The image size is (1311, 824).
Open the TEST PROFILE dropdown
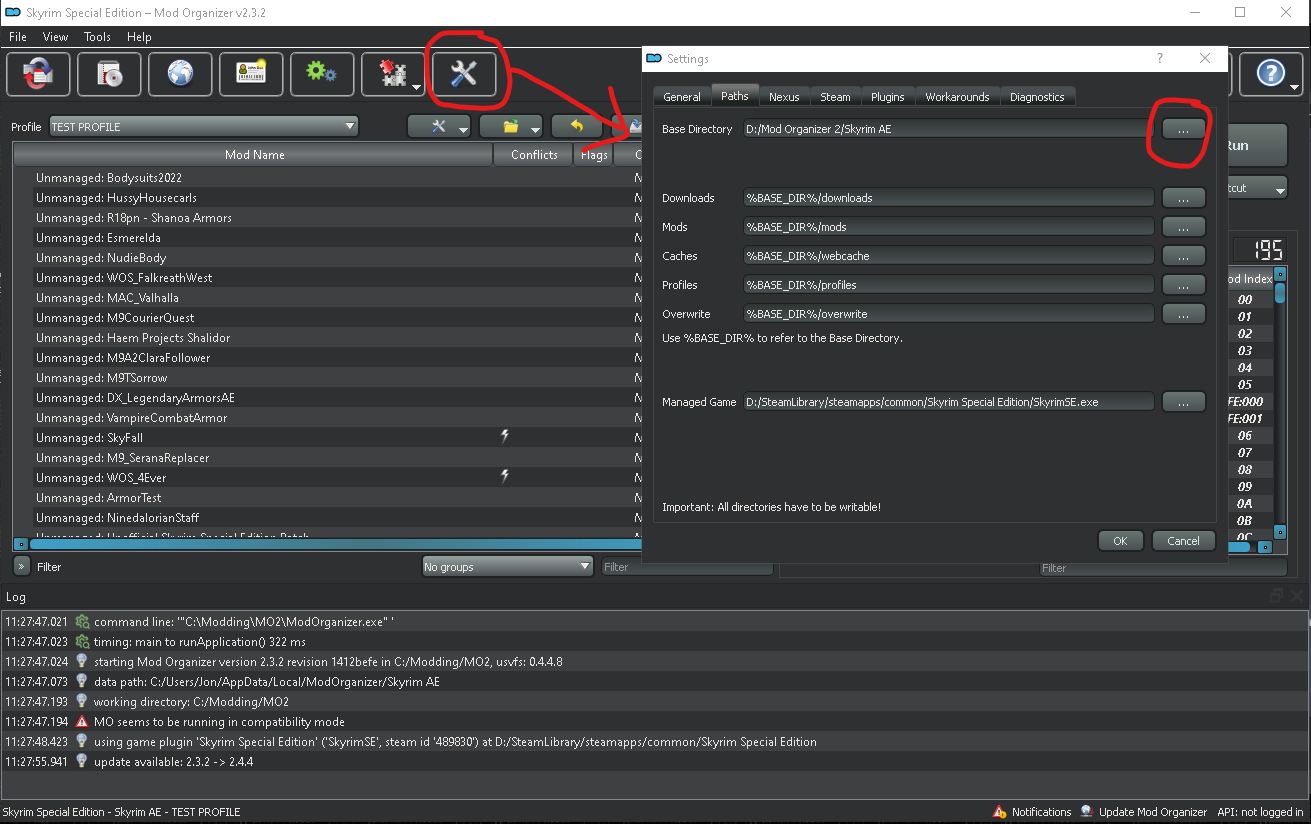(203, 127)
